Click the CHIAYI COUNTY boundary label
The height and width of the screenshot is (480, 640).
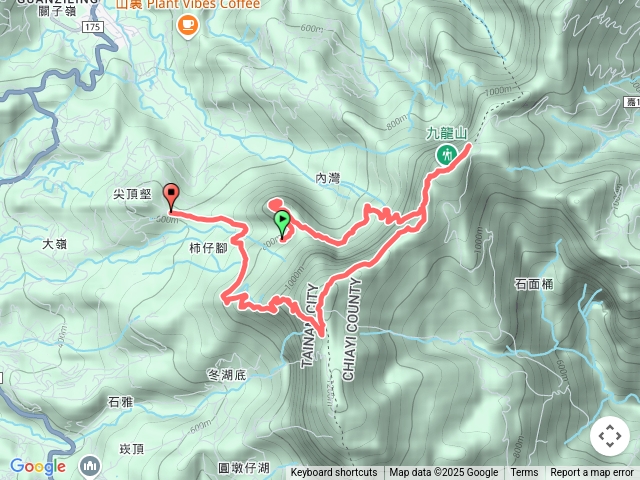[x=352, y=329]
